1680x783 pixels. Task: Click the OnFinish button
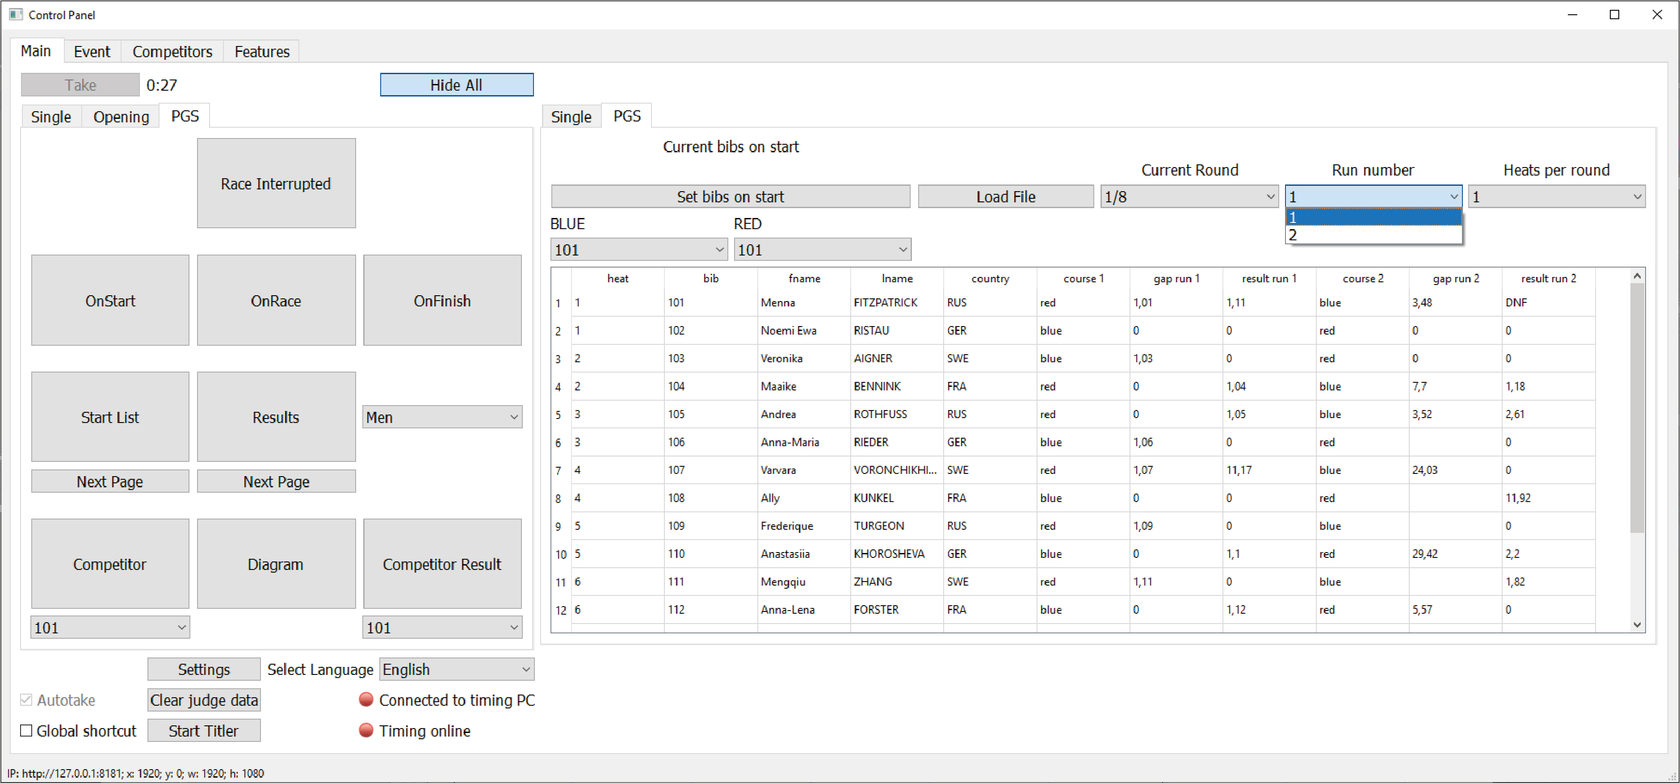click(442, 300)
